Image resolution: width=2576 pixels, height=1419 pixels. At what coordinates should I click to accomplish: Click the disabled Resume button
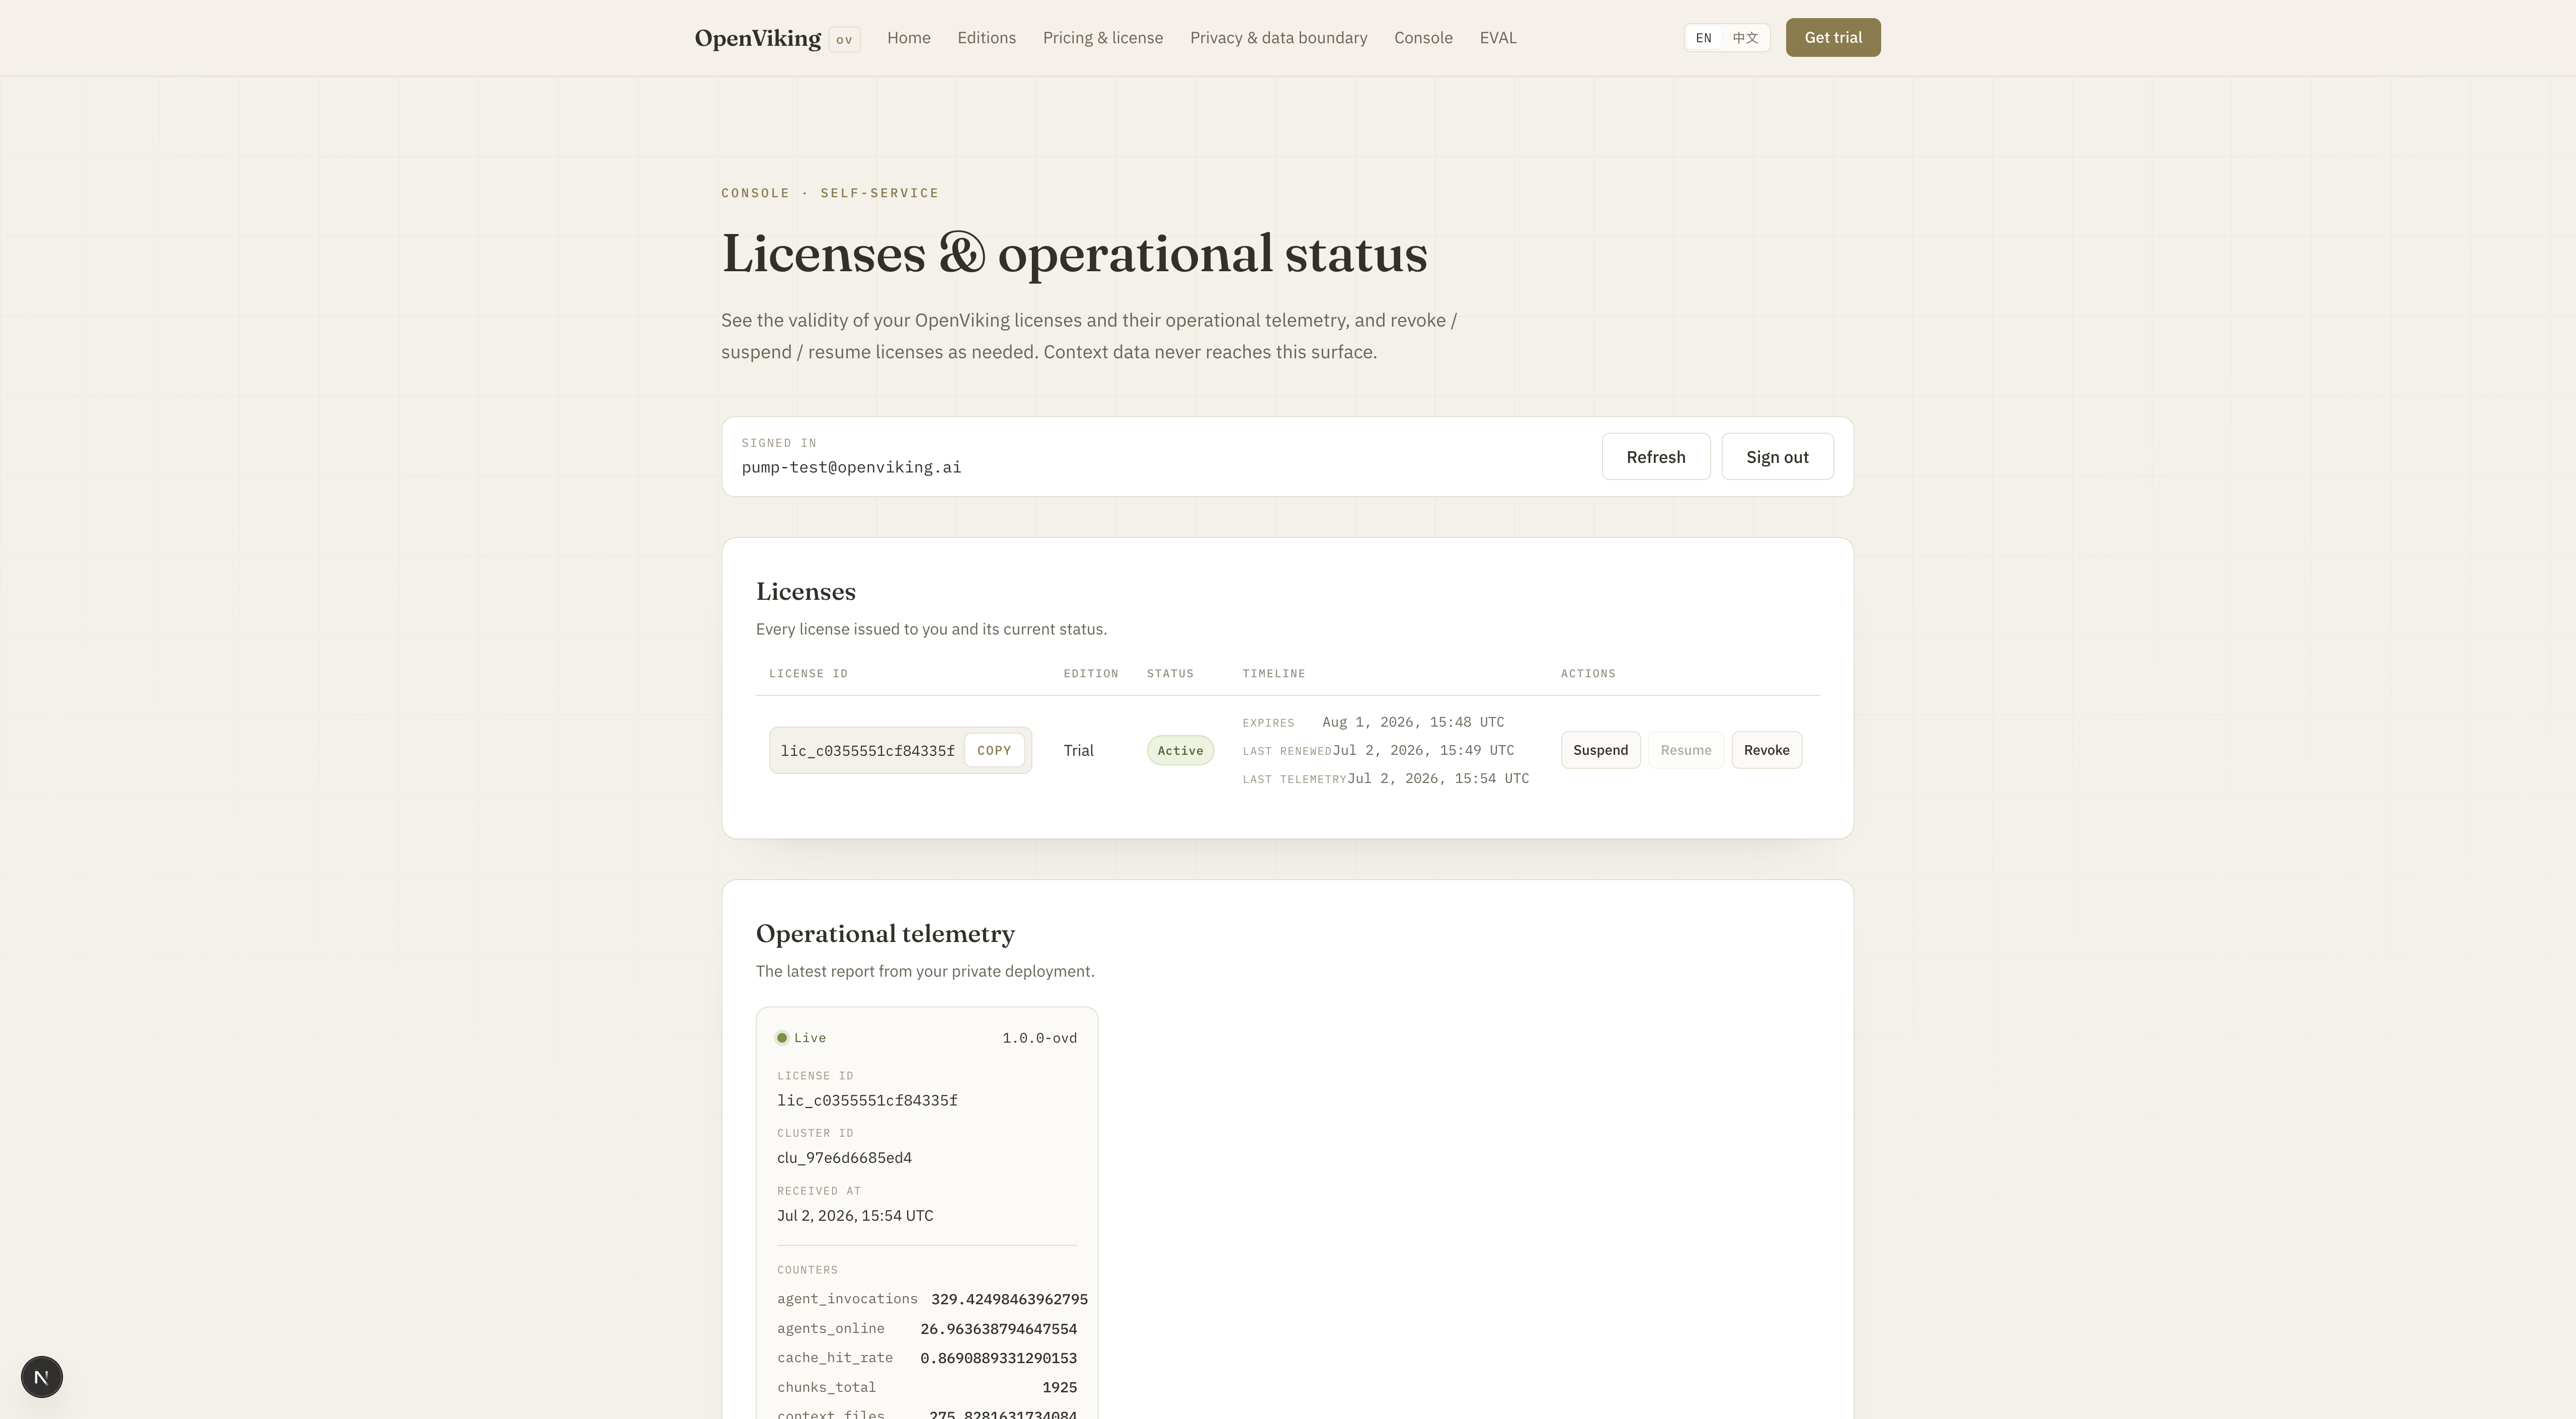tap(1686, 750)
